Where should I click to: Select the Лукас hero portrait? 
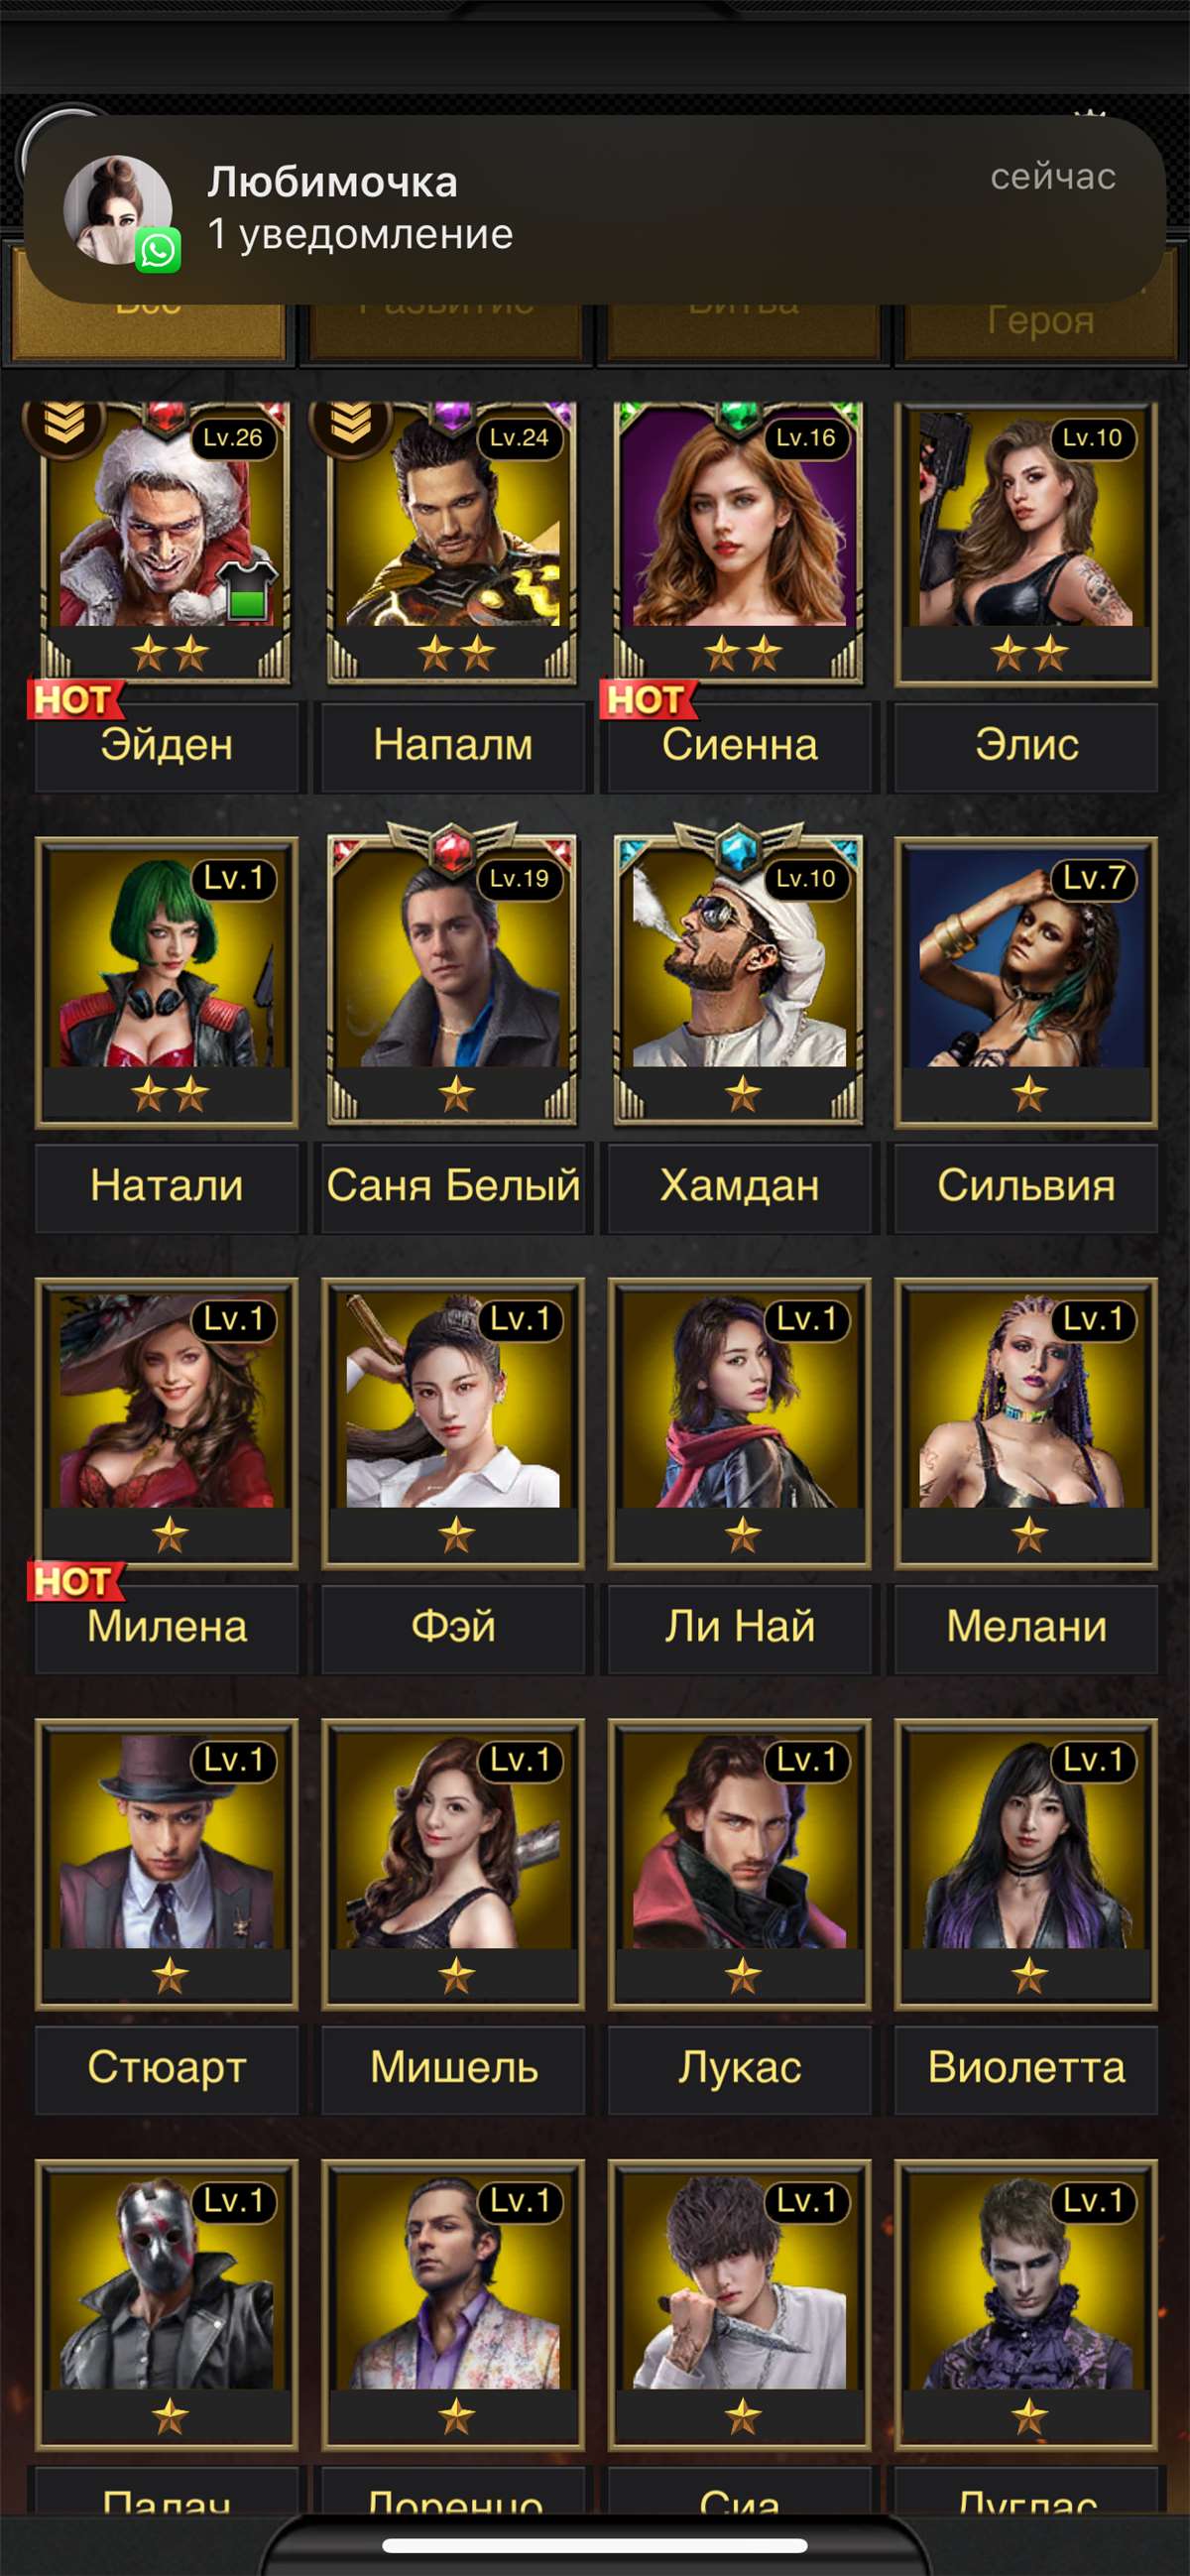pyautogui.click(x=740, y=1863)
